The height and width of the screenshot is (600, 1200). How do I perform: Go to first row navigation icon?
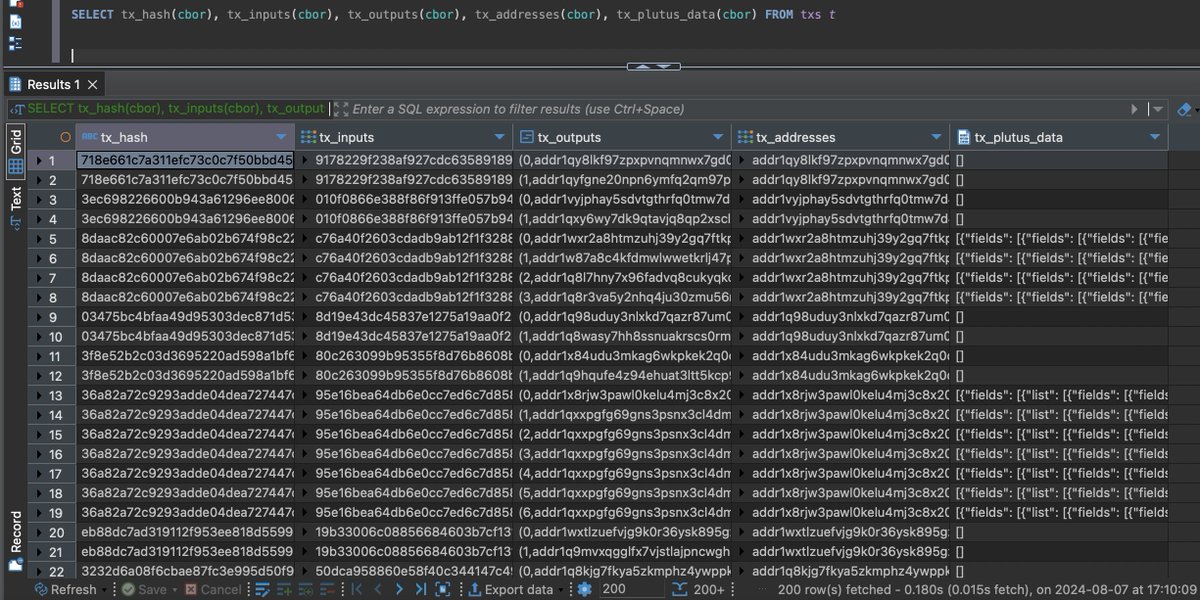click(x=359, y=590)
